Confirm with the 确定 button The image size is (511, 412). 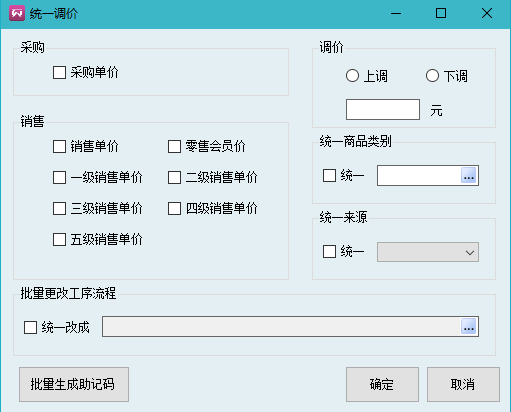tap(382, 384)
